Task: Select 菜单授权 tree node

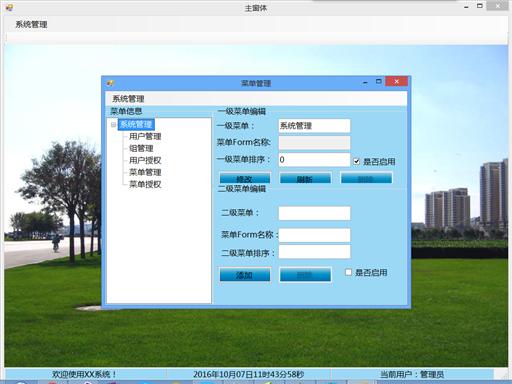Action: click(x=145, y=184)
